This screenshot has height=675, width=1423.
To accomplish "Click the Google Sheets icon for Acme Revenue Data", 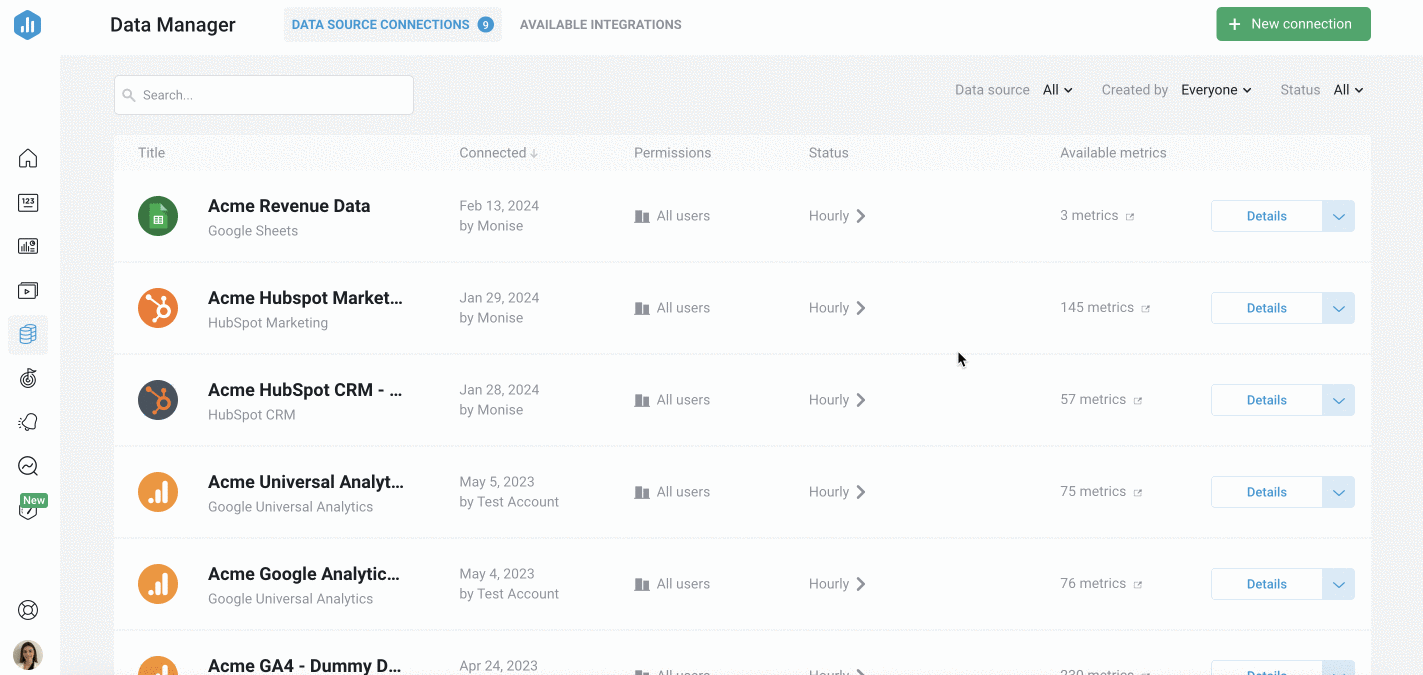I will (158, 216).
